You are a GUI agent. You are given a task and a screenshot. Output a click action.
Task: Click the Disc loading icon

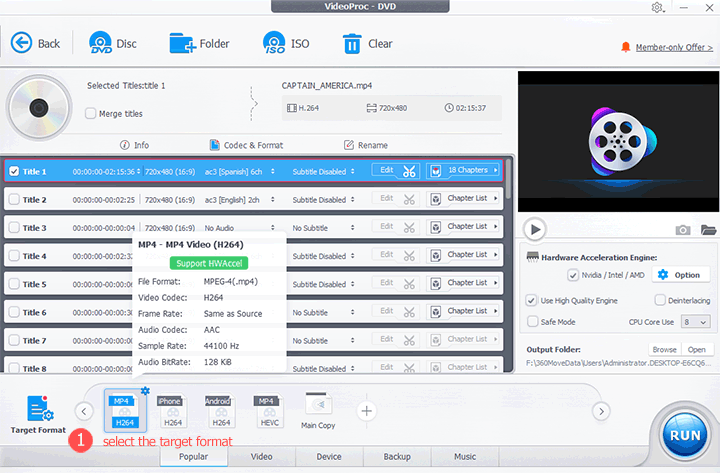100,43
